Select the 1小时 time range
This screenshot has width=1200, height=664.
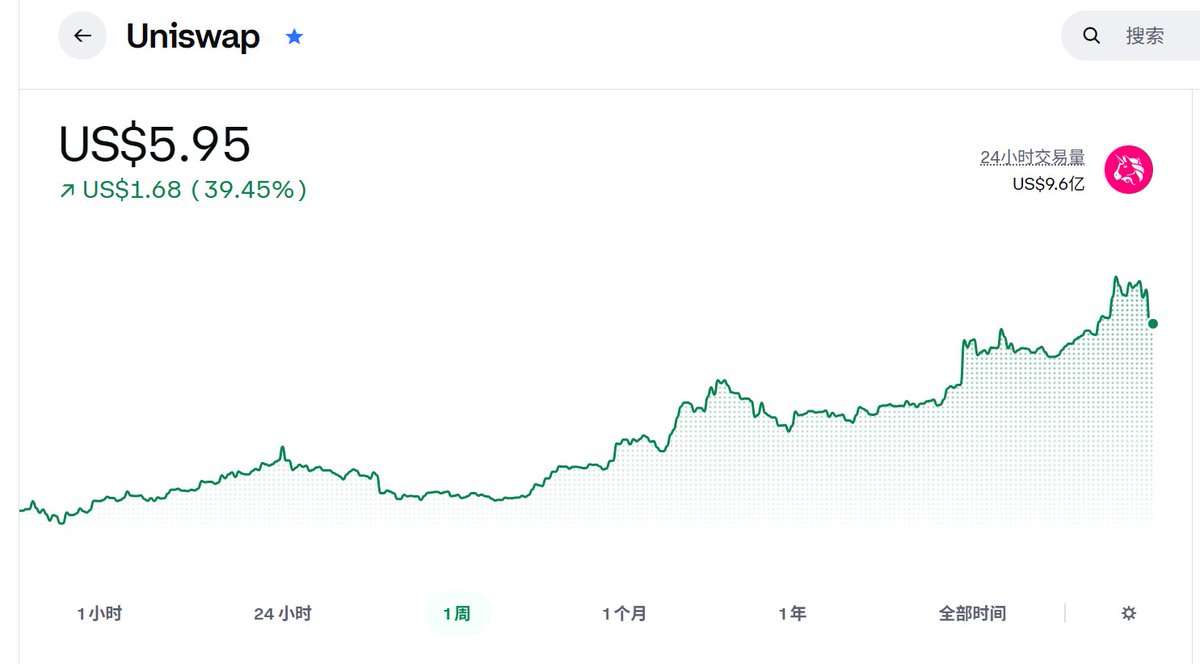coord(100,613)
